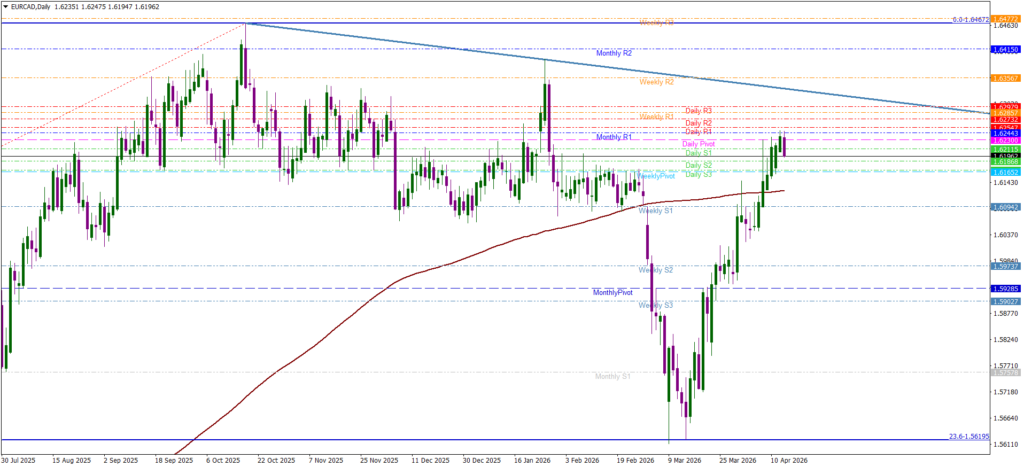Click the cyan 1.61652 price tag
Viewport: 1024px width, 467px height.
[x=1005, y=172]
